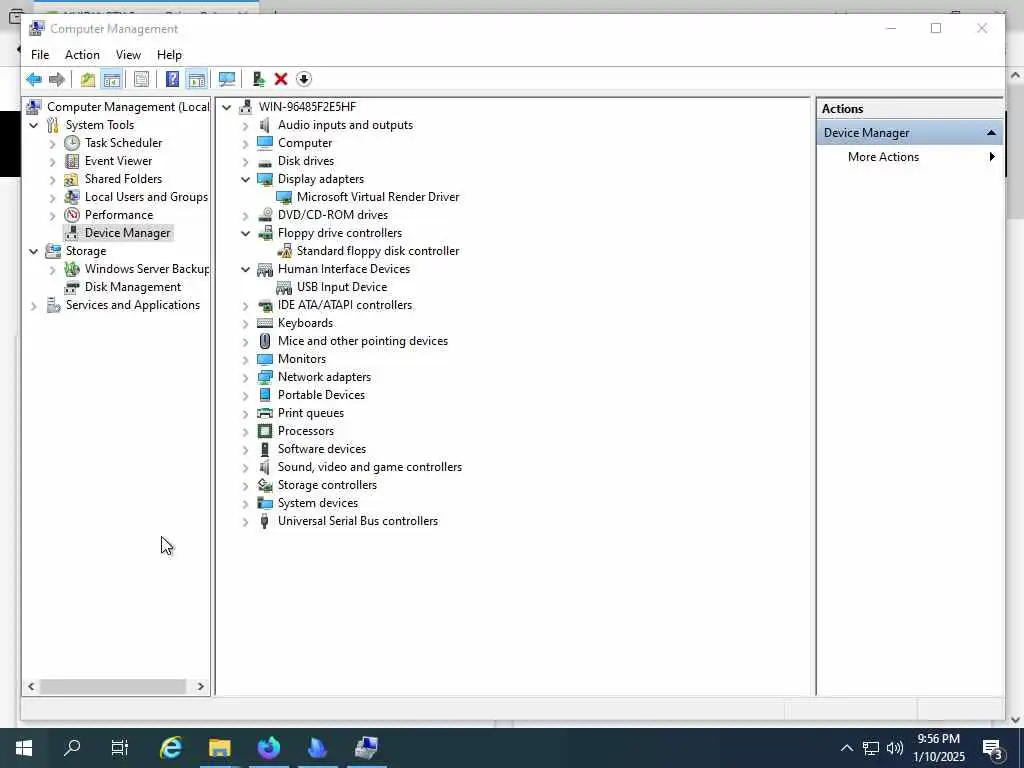Click Scan for hardware changes monitor icon

pos(227,80)
